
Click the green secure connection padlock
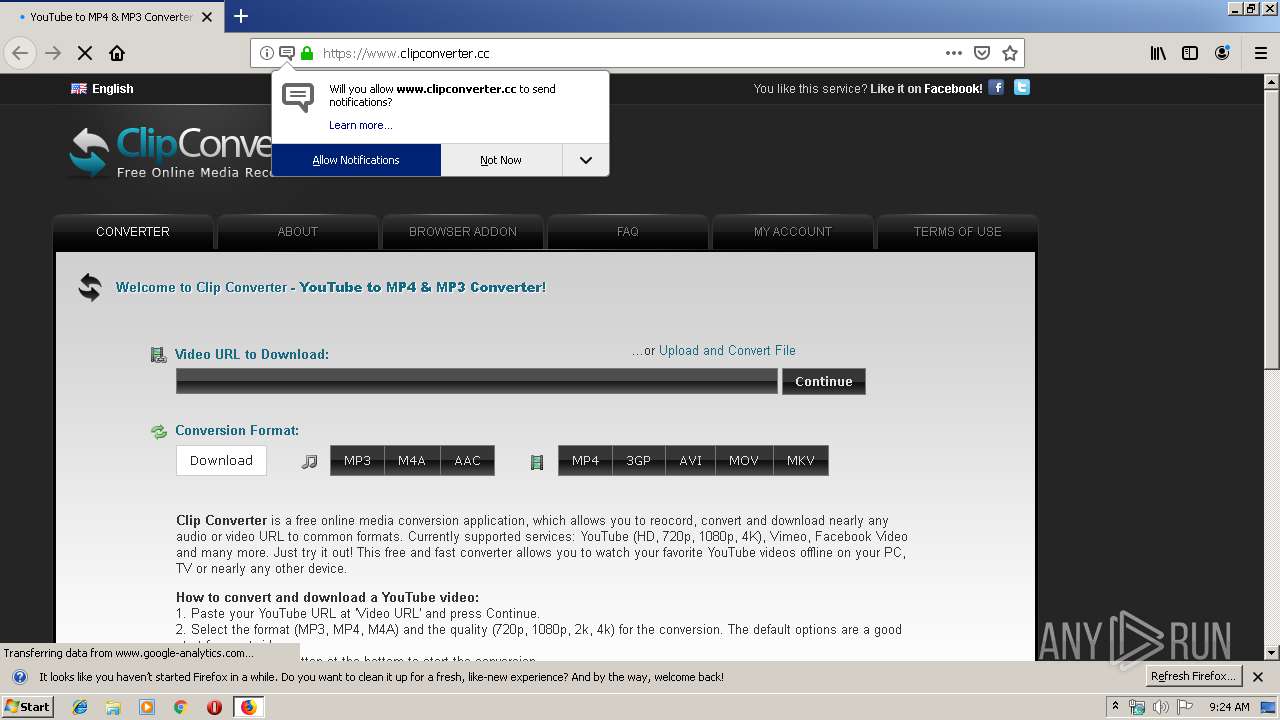[x=307, y=53]
